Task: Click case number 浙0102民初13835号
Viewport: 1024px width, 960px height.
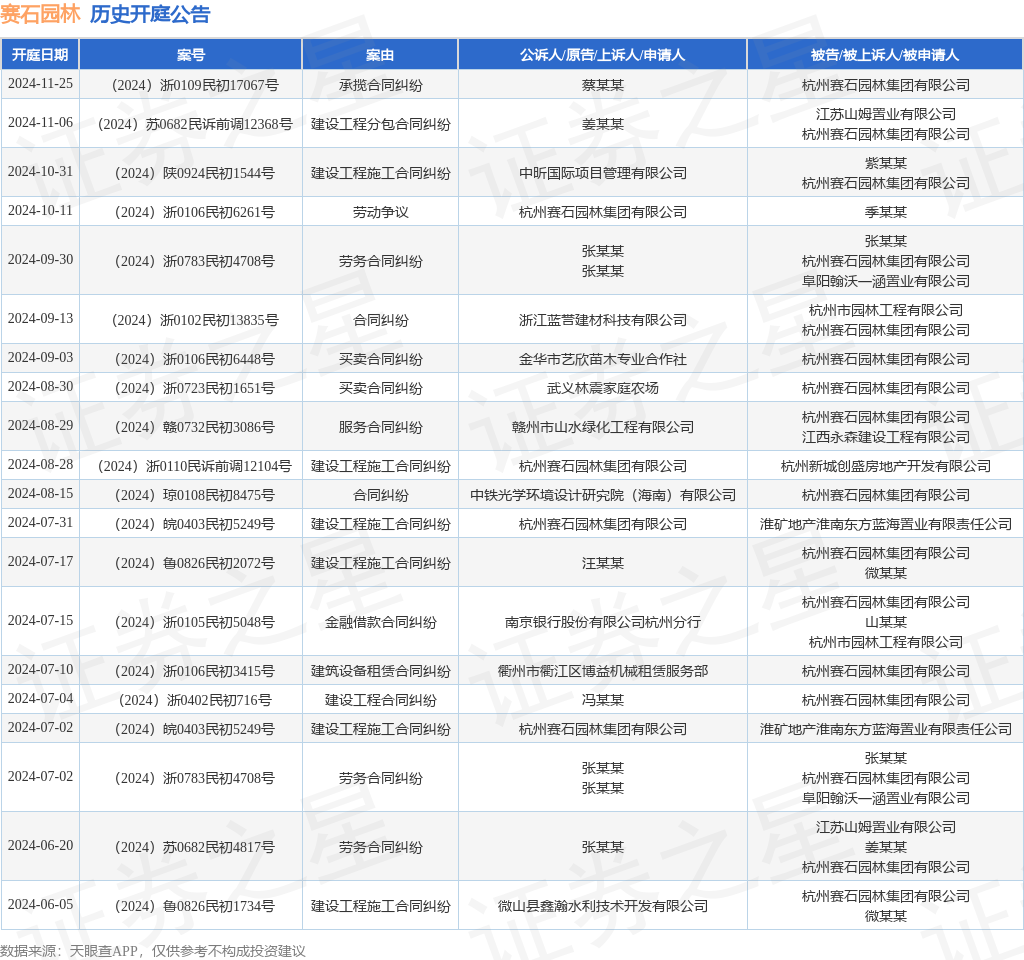Action: point(195,320)
